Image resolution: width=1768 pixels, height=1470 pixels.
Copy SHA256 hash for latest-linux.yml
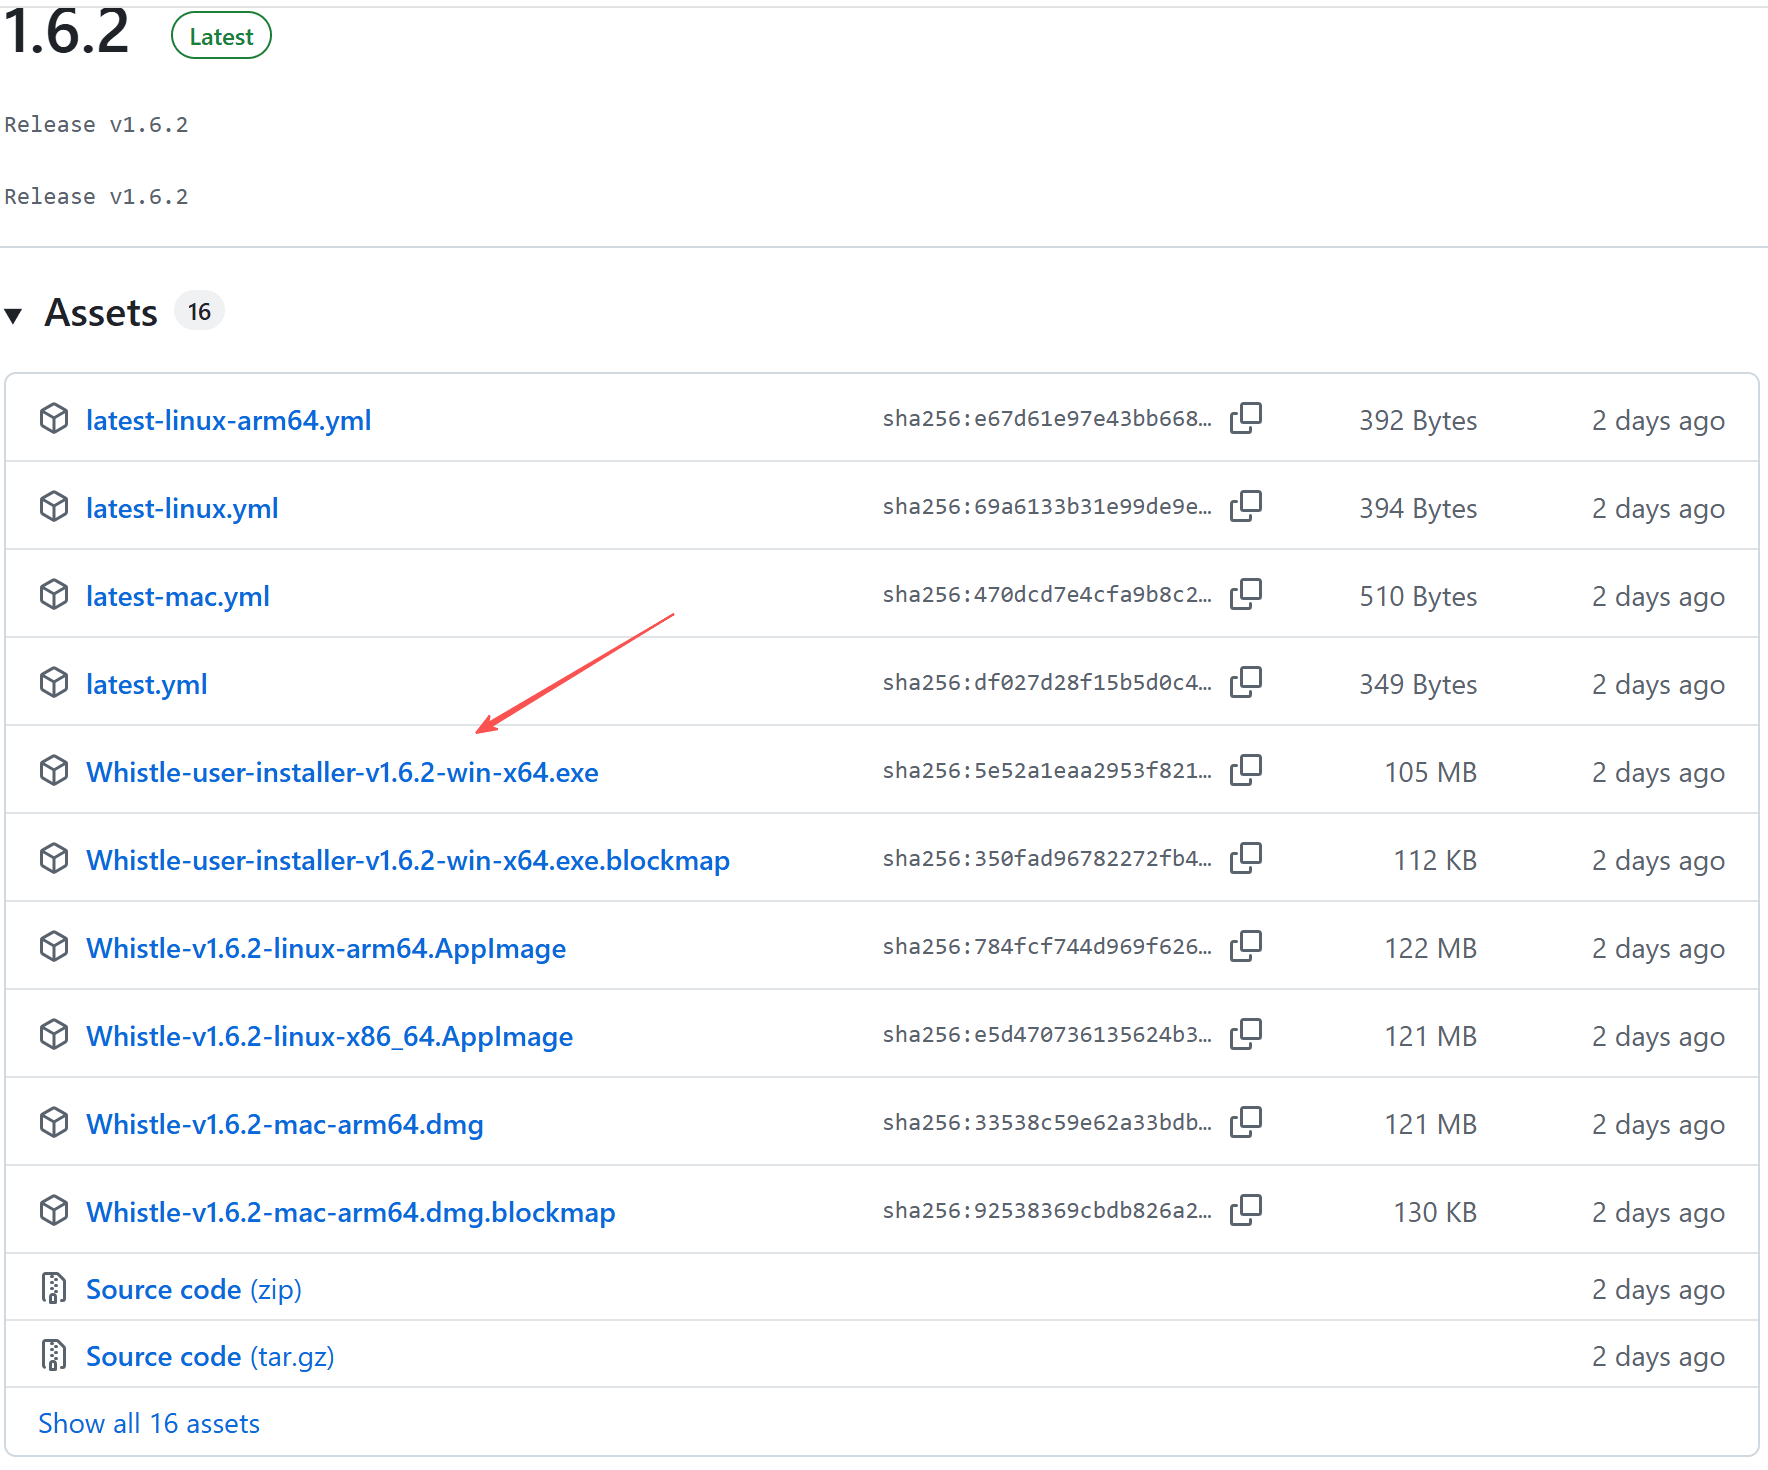click(1245, 506)
